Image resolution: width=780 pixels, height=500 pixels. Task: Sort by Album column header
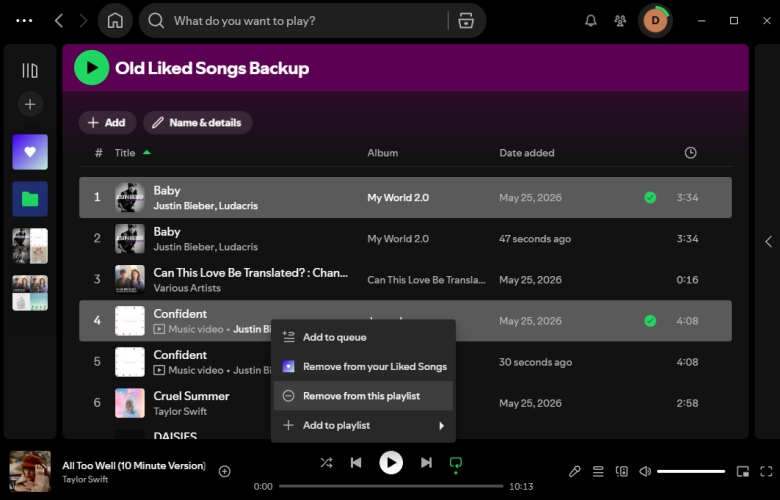(383, 153)
